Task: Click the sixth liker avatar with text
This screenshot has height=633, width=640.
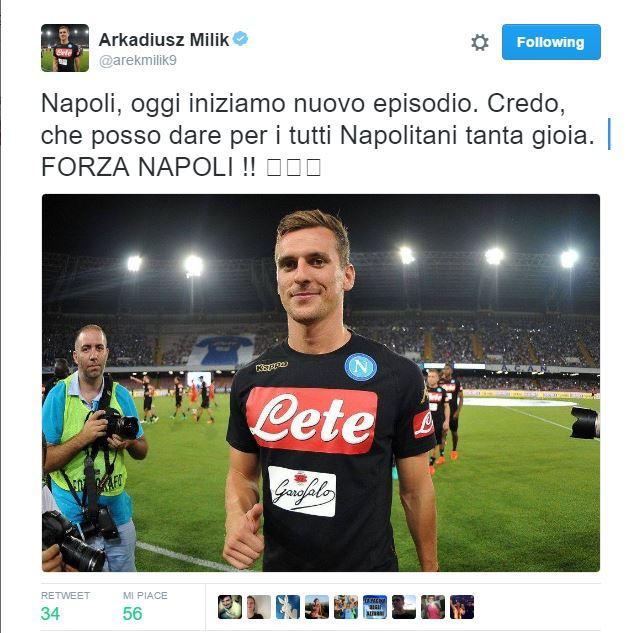Action: 375,607
